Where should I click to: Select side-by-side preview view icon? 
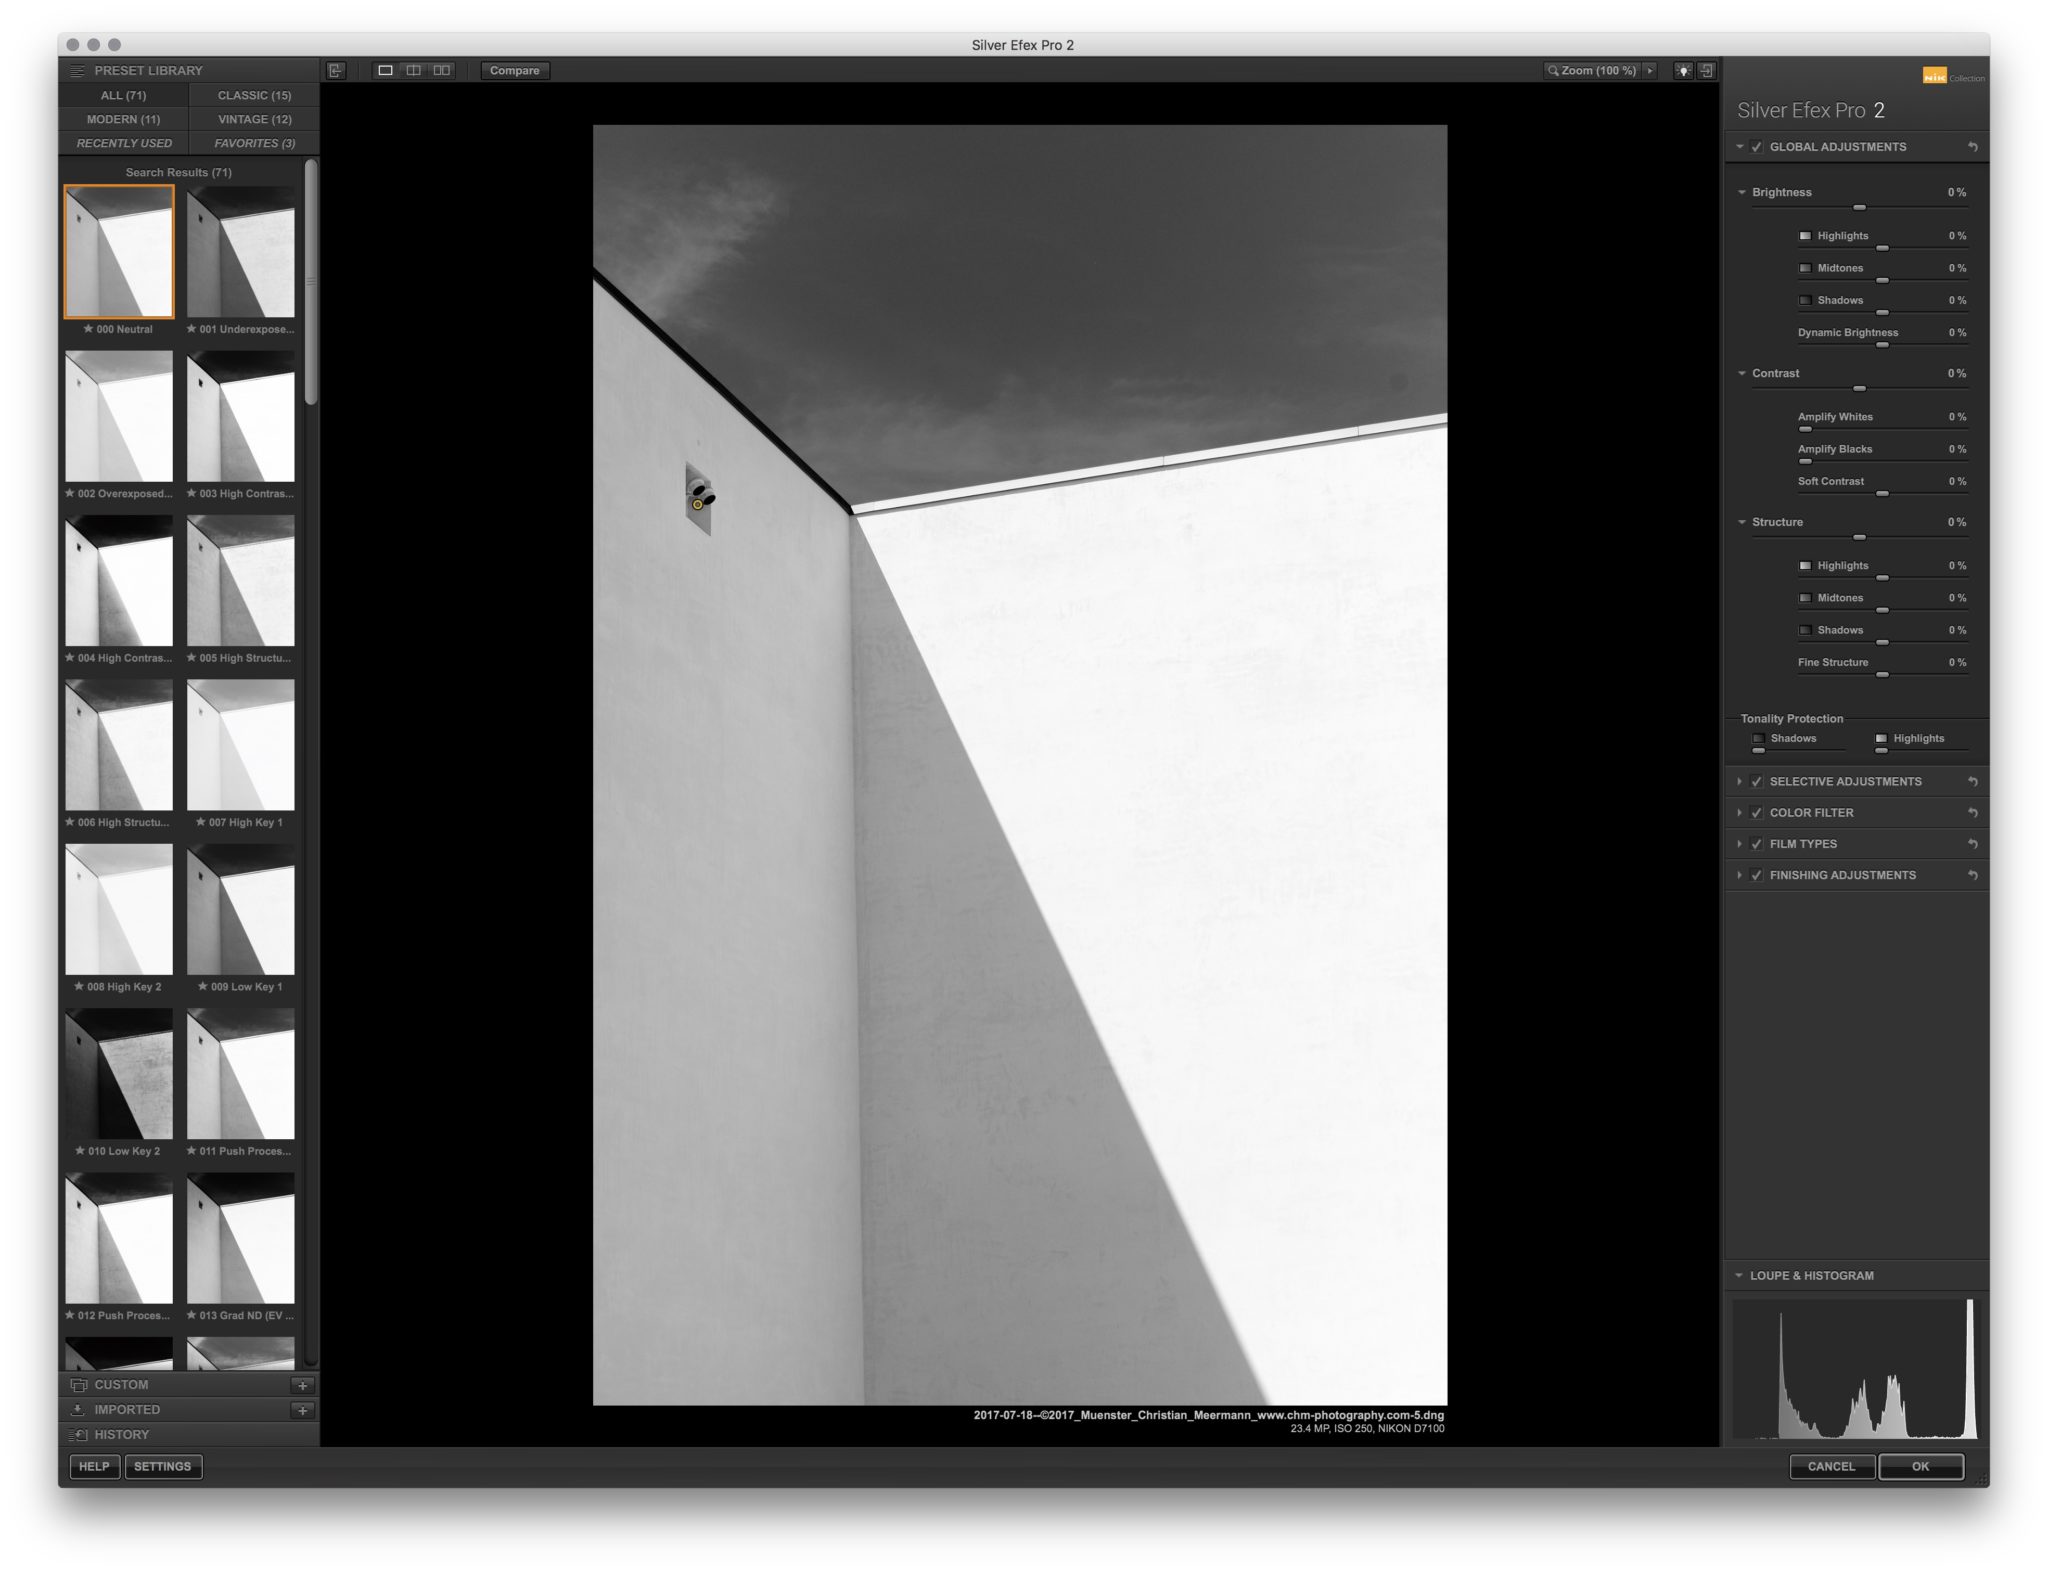point(441,70)
